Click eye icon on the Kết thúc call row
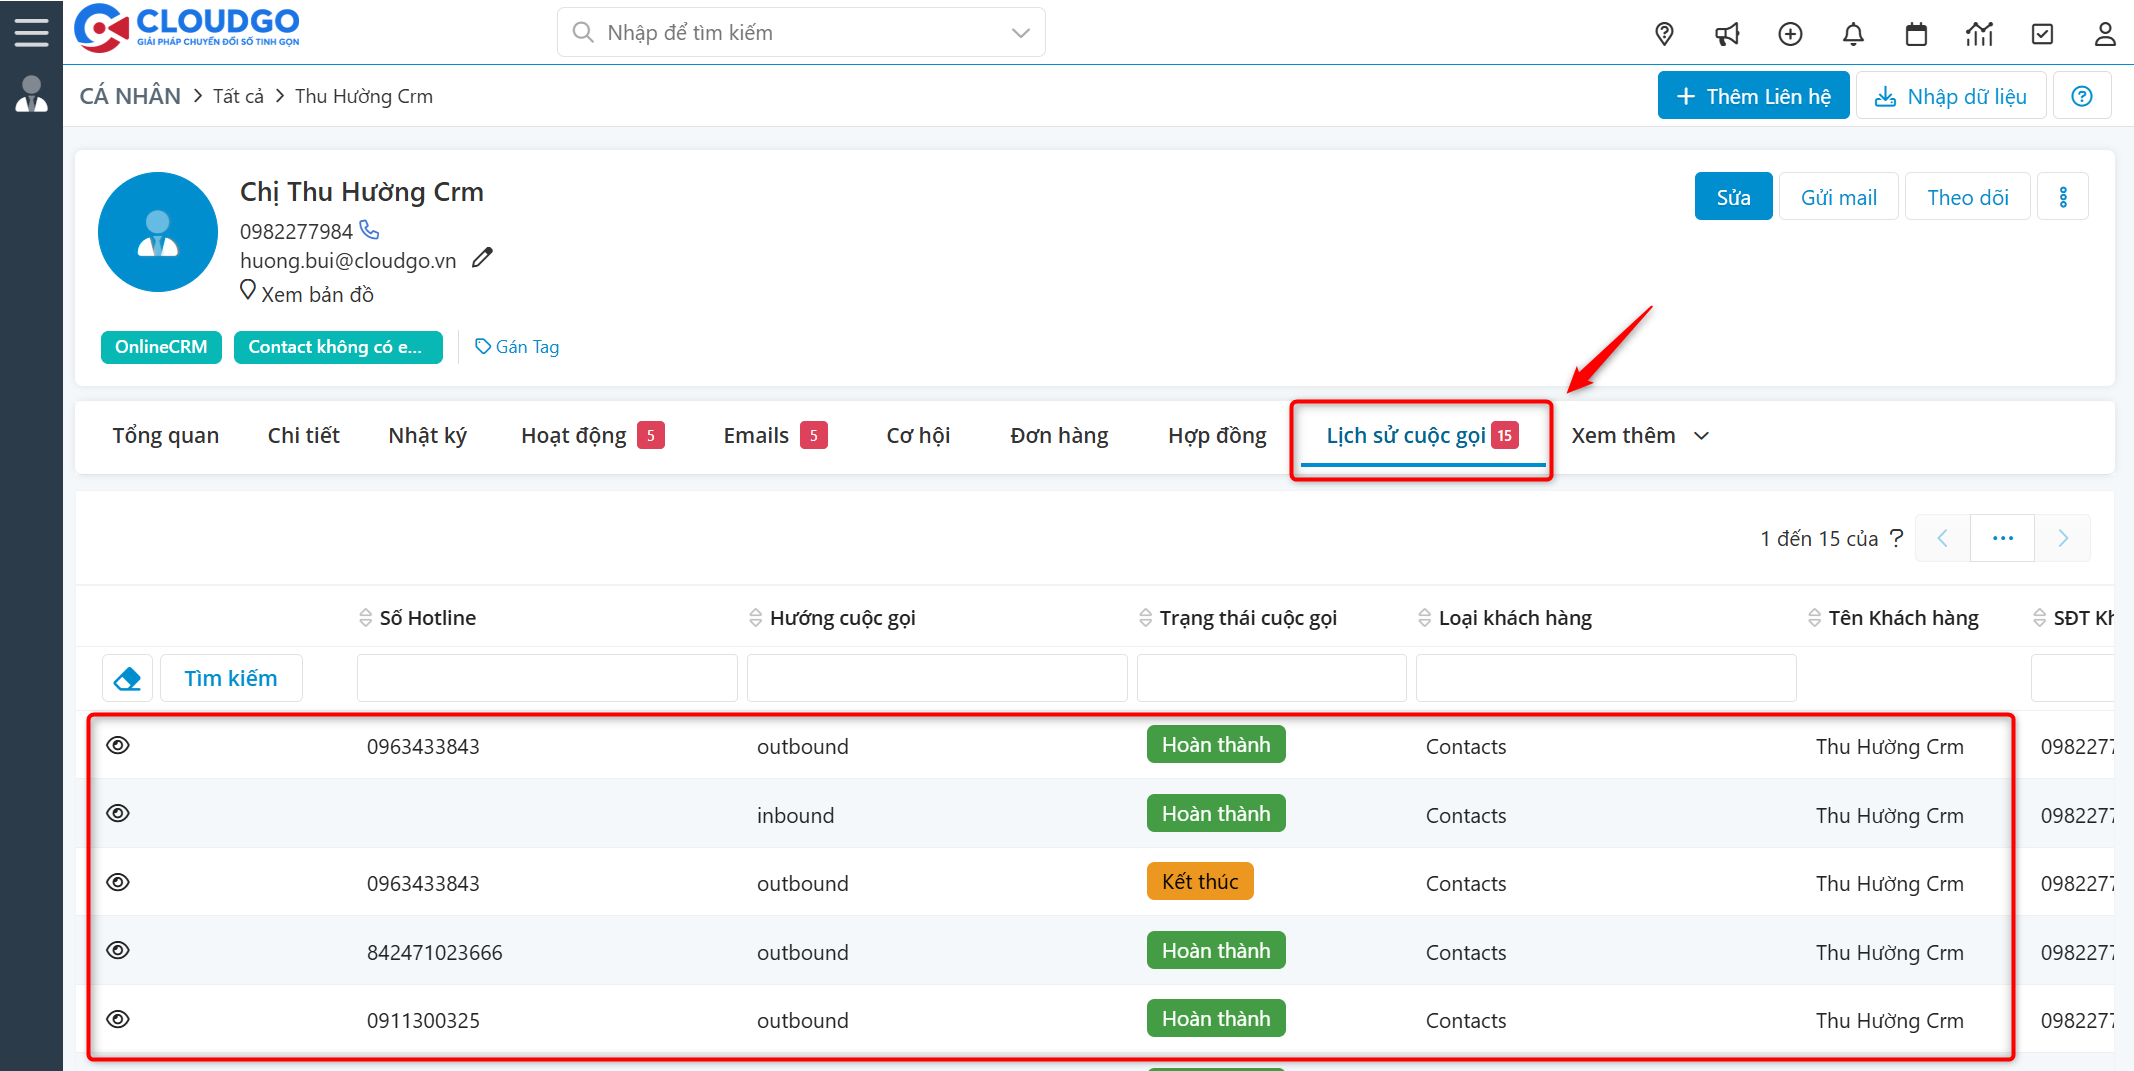The height and width of the screenshot is (1071, 2134). point(118,882)
